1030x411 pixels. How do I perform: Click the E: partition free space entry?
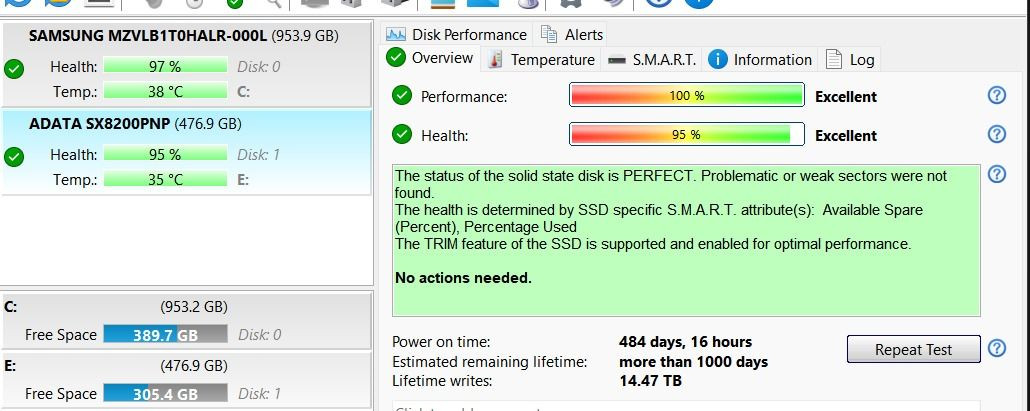coord(186,380)
